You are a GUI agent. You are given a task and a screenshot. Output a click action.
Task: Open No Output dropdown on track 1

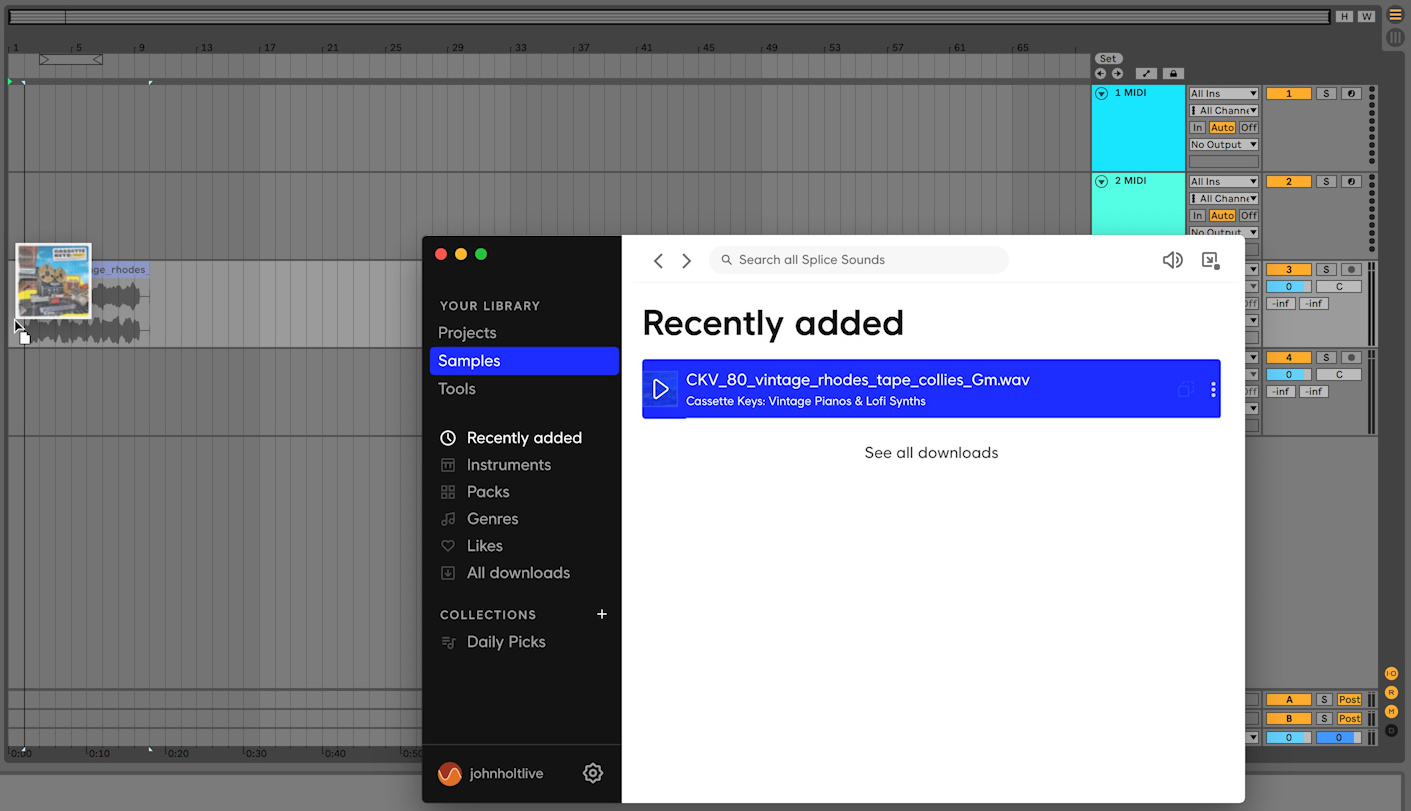point(1223,145)
